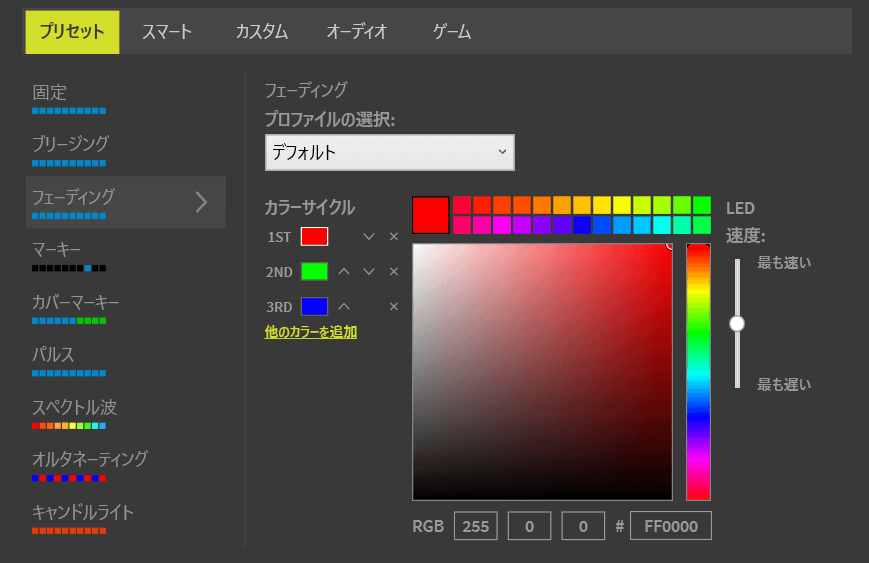Select the 3RD blue cycle color swatch
This screenshot has height=563, width=869.
(x=314, y=306)
